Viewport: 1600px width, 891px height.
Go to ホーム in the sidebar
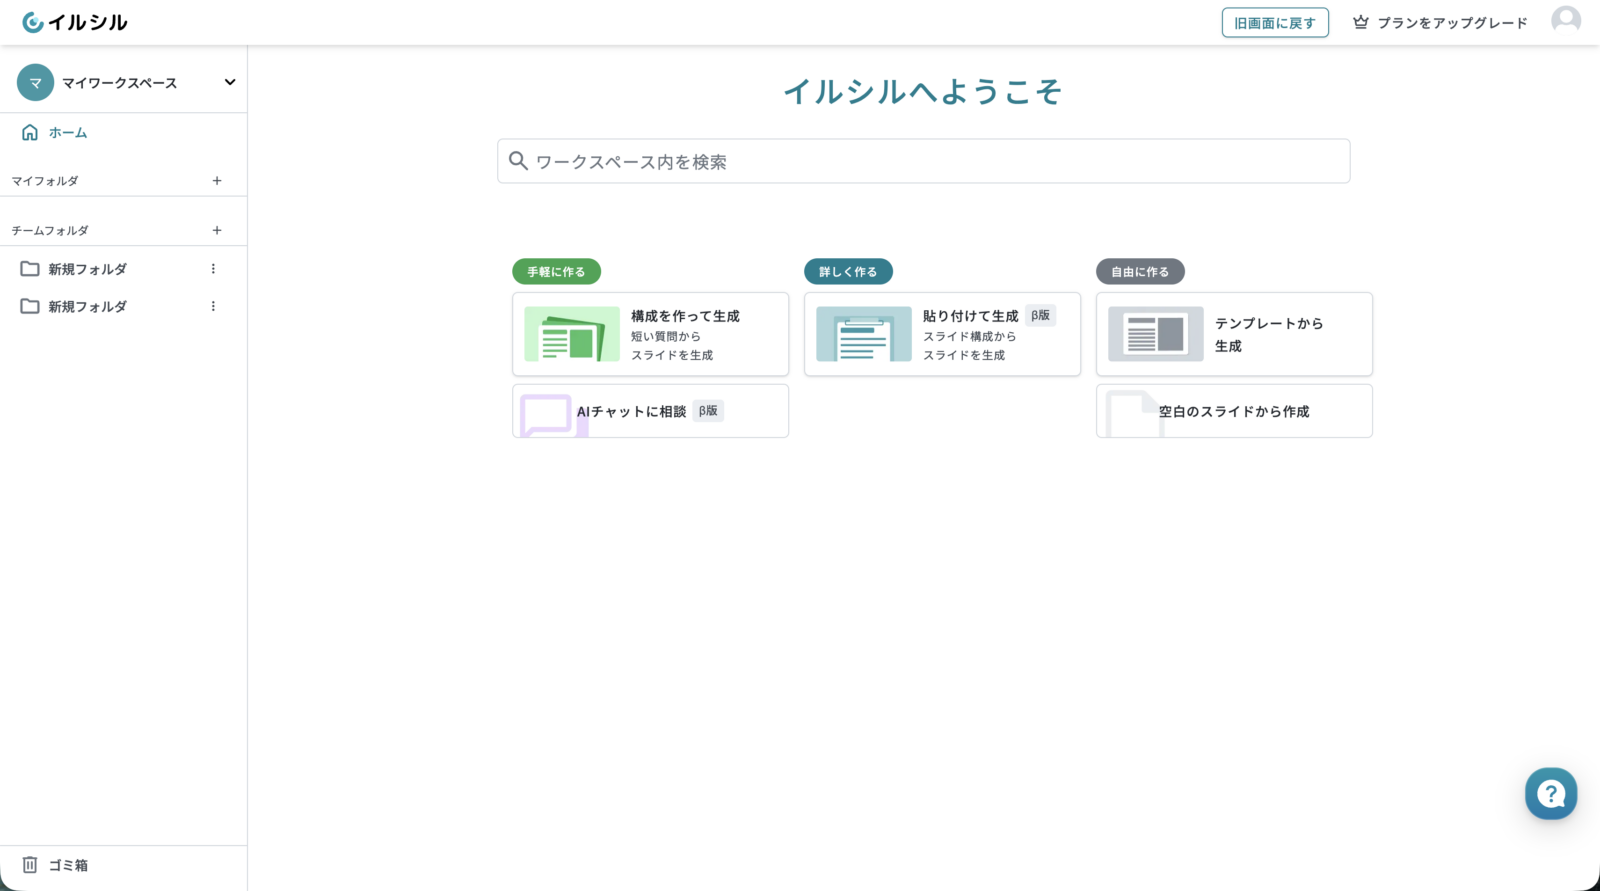(x=67, y=132)
